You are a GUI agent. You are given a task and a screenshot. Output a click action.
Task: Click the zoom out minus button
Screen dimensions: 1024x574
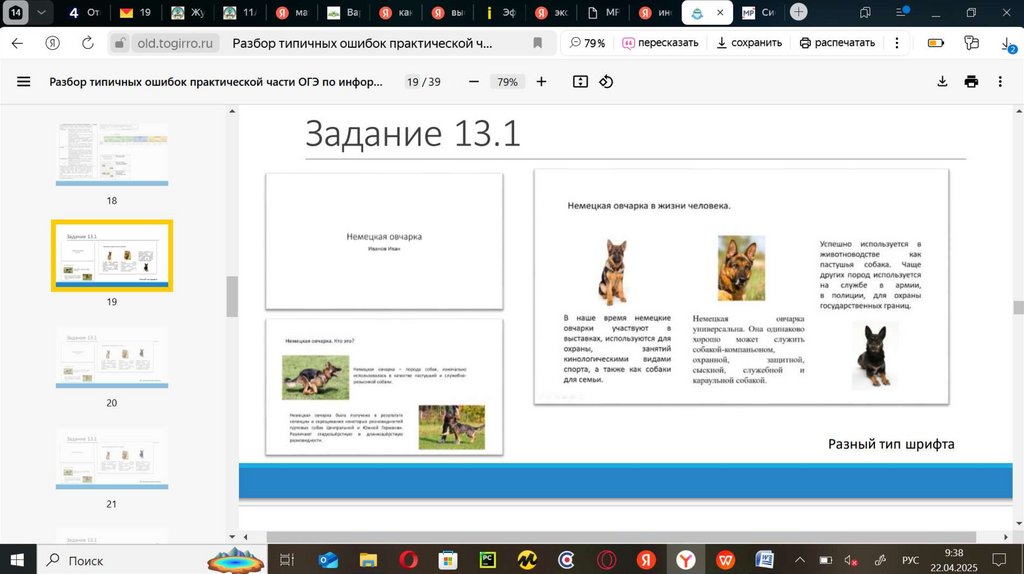pyautogui.click(x=473, y=82)
